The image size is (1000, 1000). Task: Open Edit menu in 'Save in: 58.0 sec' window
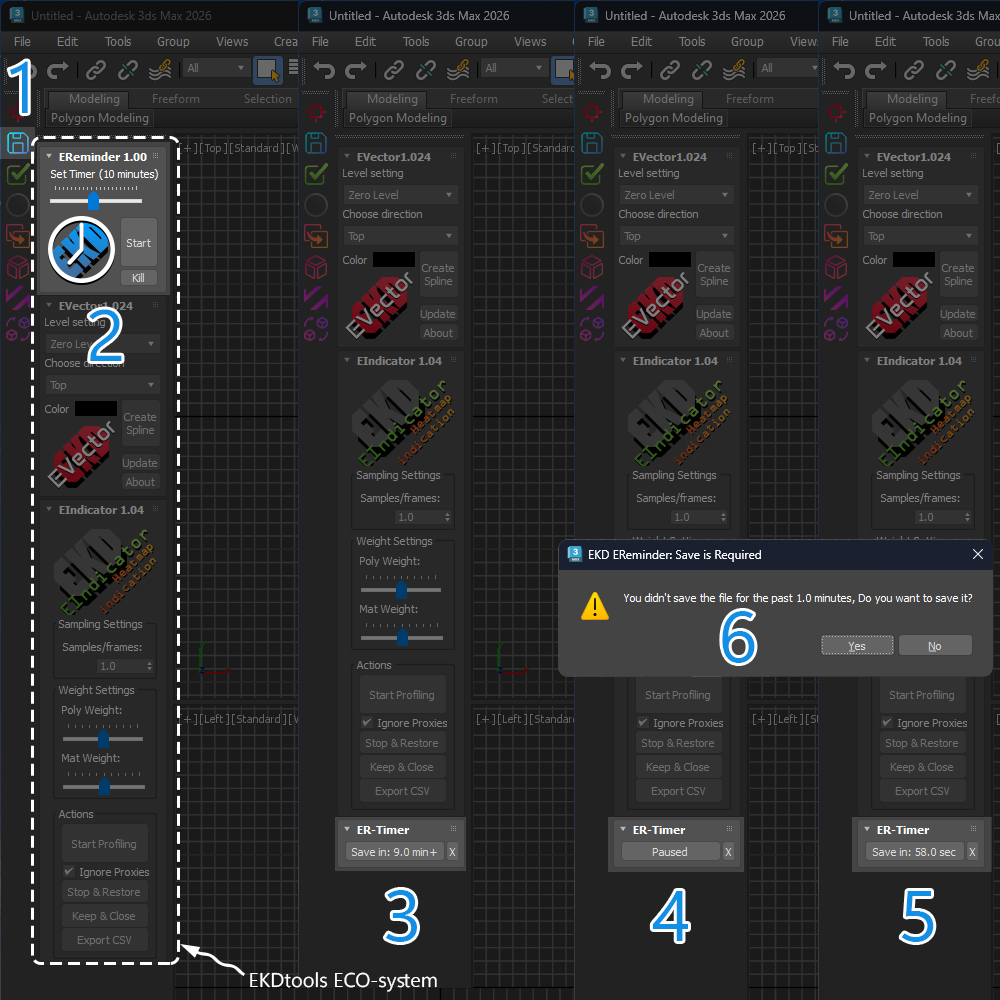pos(885,41)
